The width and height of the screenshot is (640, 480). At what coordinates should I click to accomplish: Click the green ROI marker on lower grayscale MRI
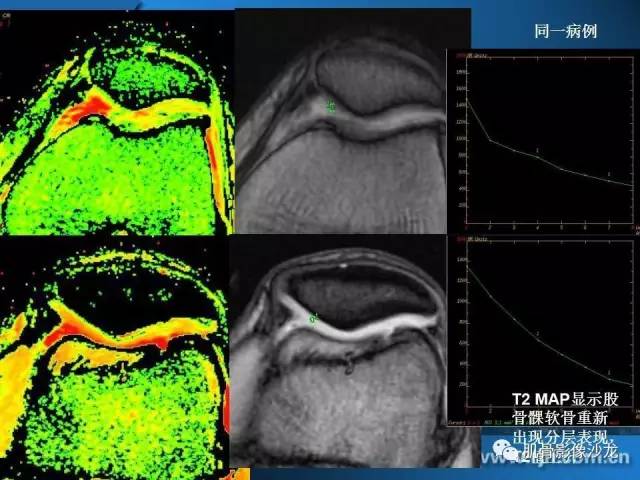[x=313, y=318]
